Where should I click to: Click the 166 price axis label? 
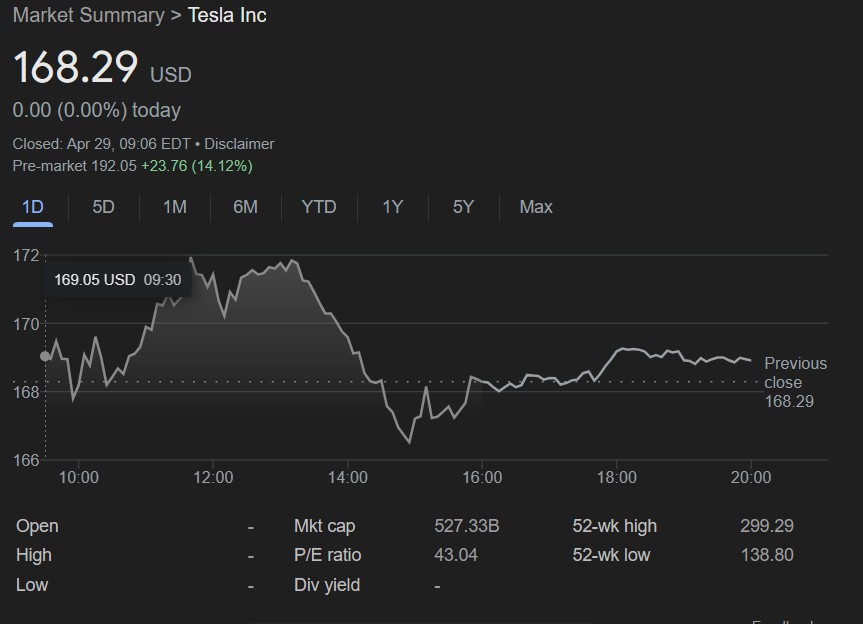click(x=26, y=460)
